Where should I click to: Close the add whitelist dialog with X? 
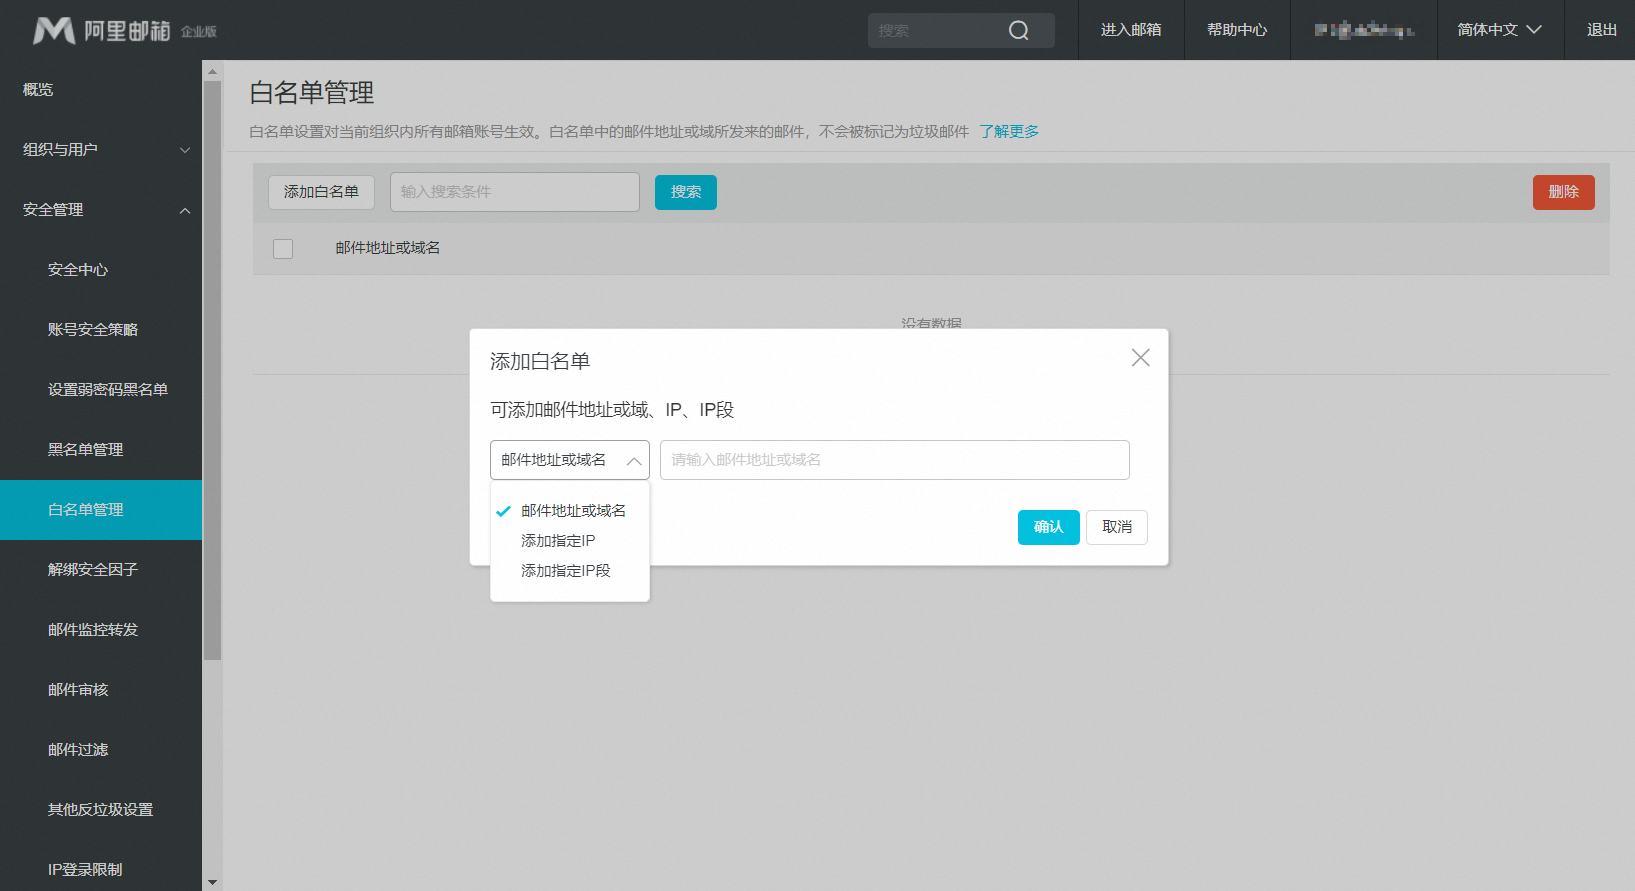click(x=1140, y=358)
